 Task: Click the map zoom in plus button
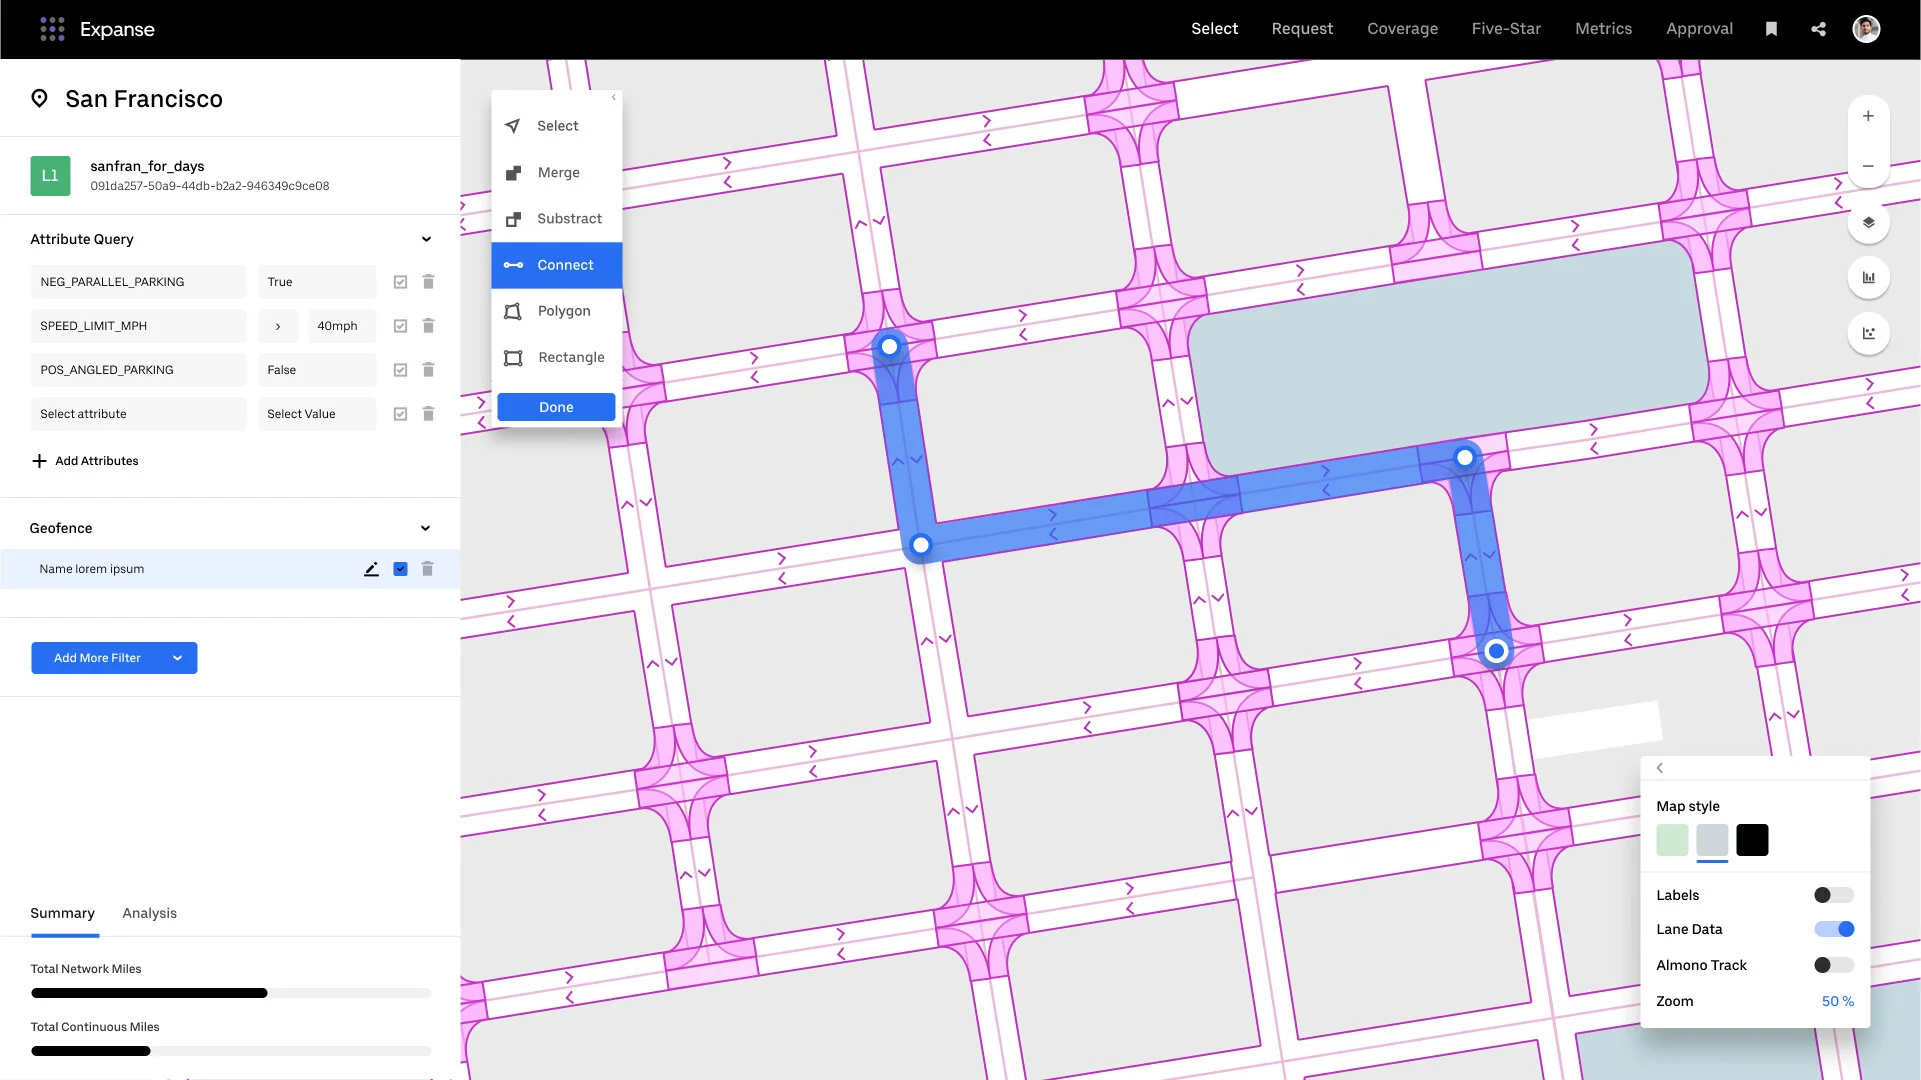tap(1868, 116)
